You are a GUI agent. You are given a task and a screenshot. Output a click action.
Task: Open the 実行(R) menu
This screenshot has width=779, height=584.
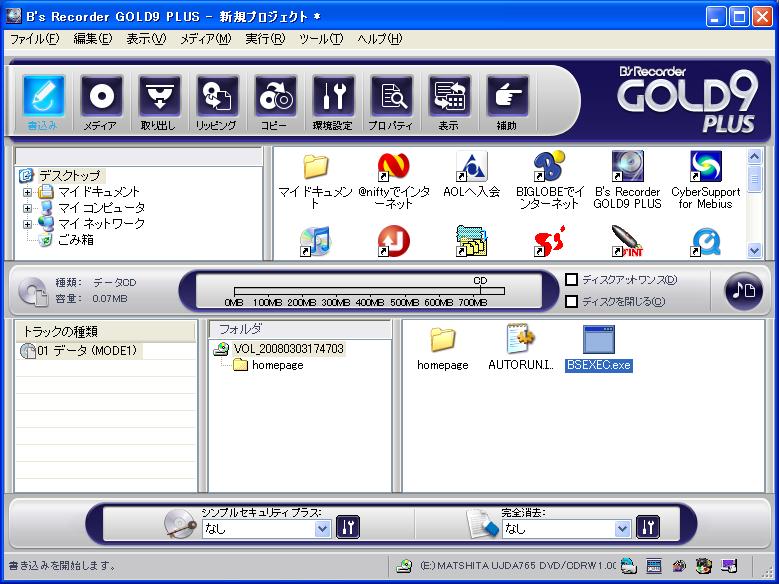coord(265,39)
